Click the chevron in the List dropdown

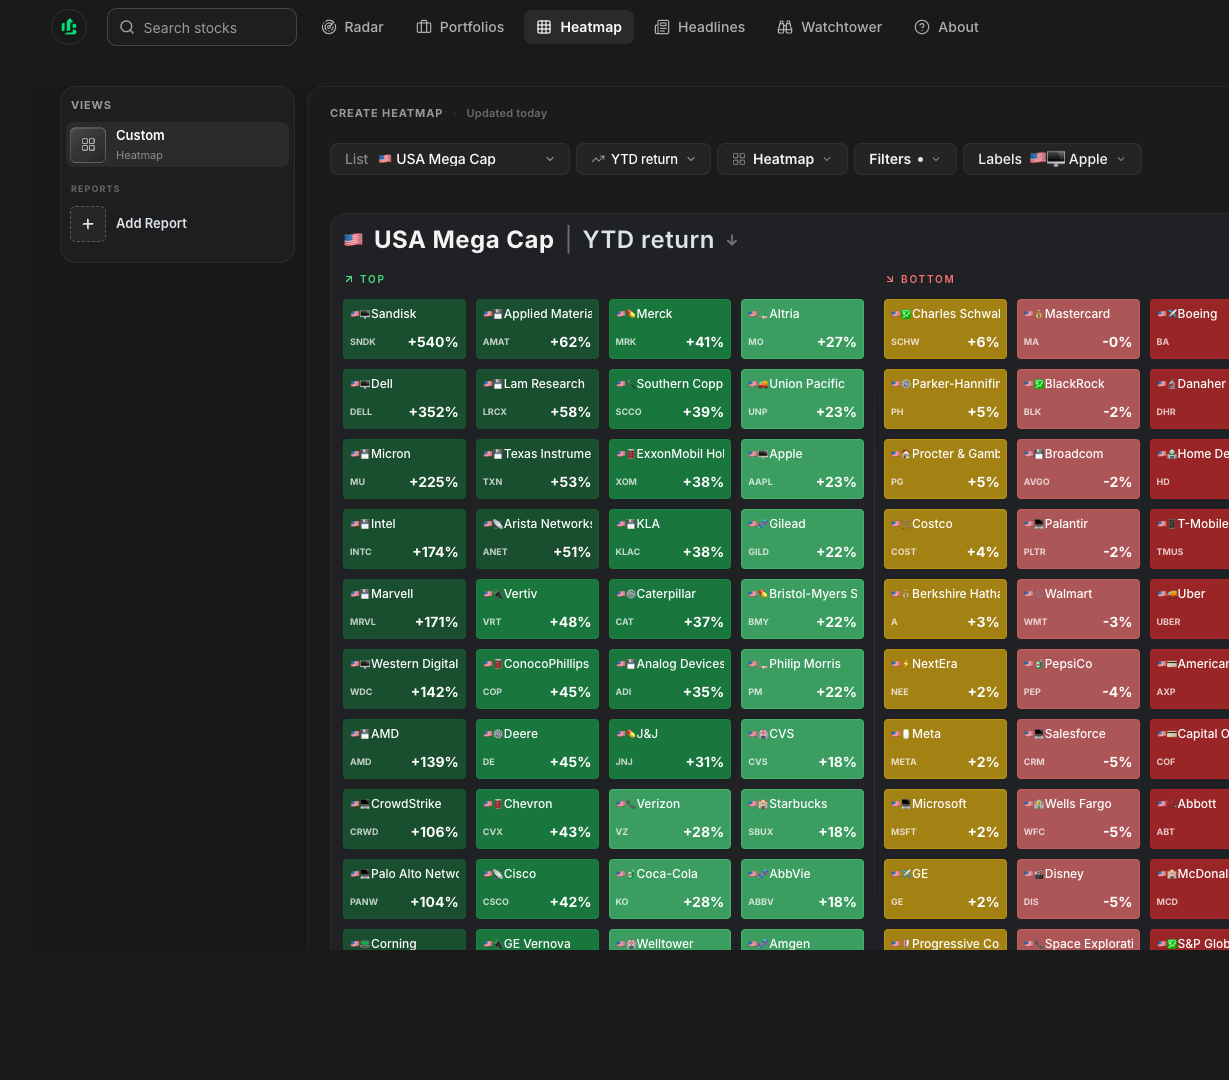(x=550, y=159)
